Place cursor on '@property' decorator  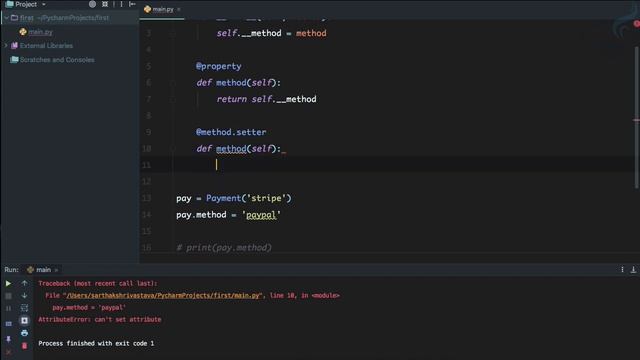coord(218,66)
